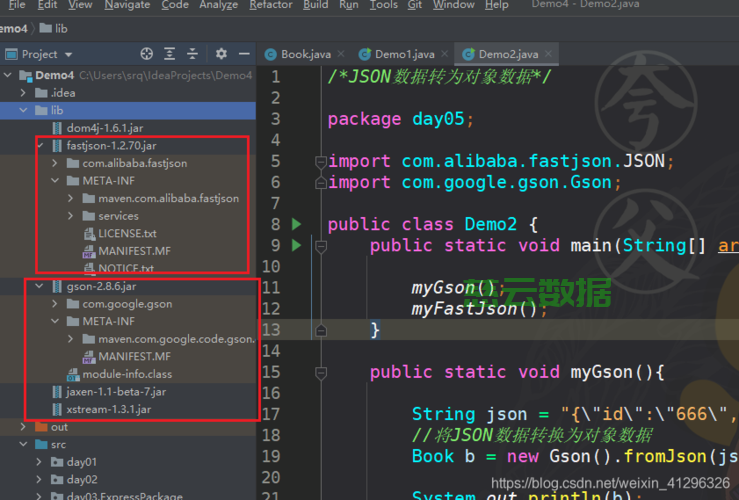Hide the Project tool window with minus icon
The image size is (739, 500).
pos(244,54)
